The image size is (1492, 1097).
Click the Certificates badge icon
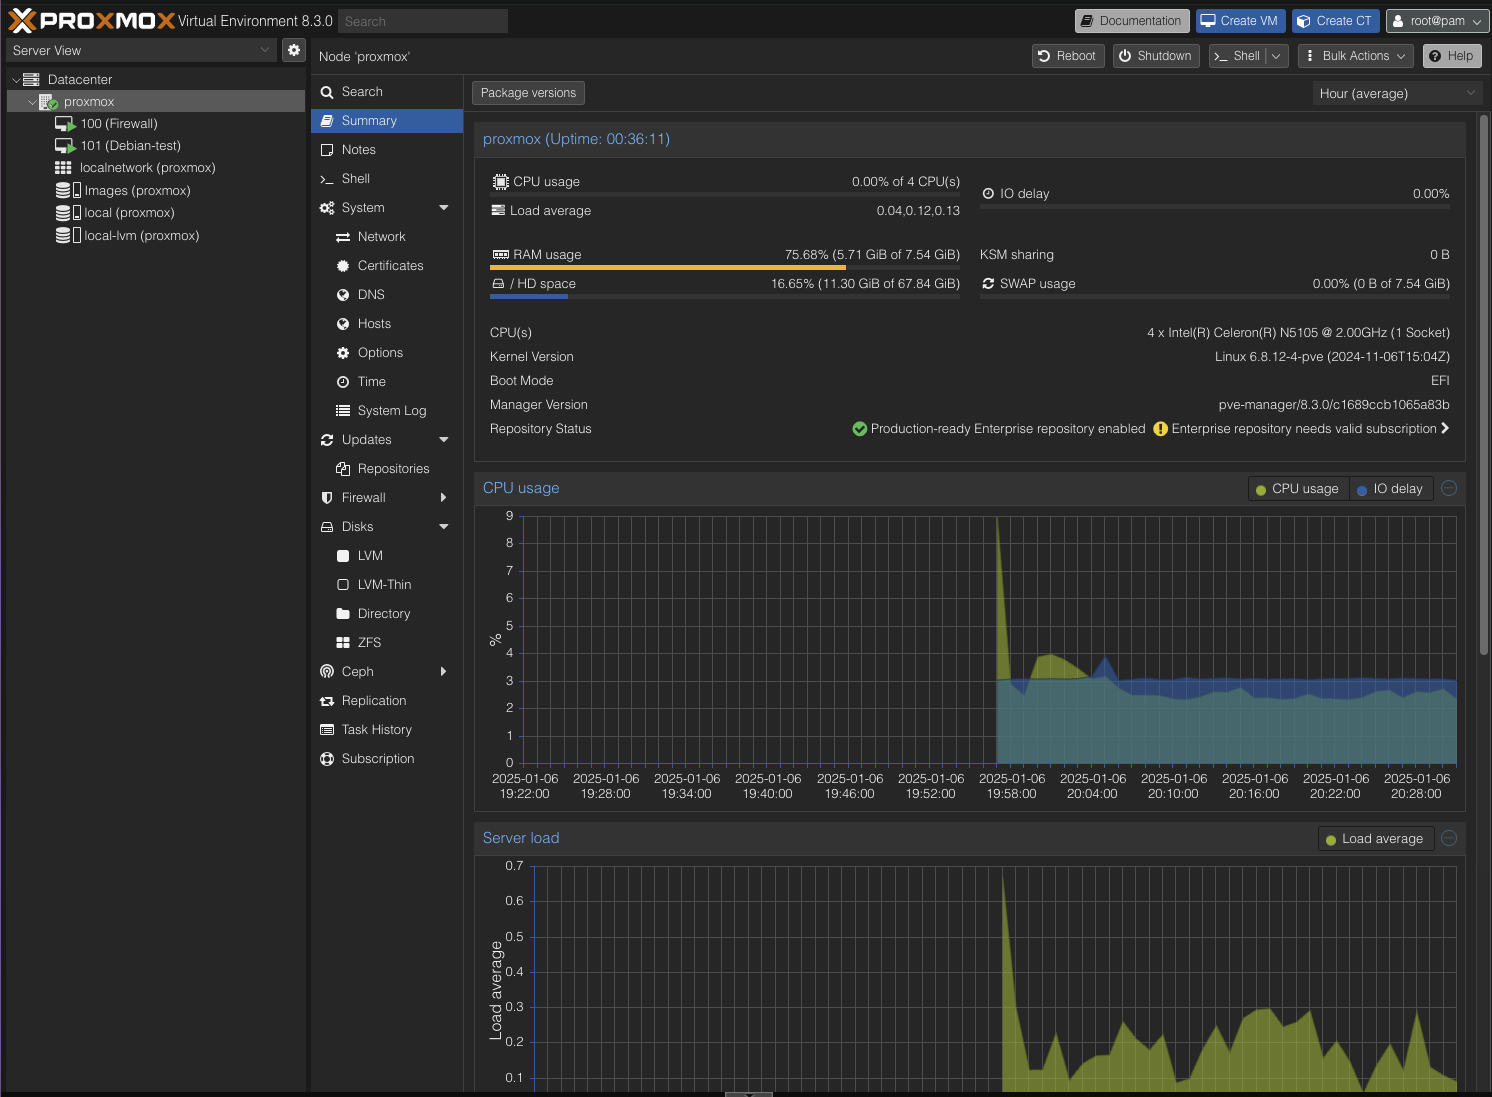tap(343, 266)
